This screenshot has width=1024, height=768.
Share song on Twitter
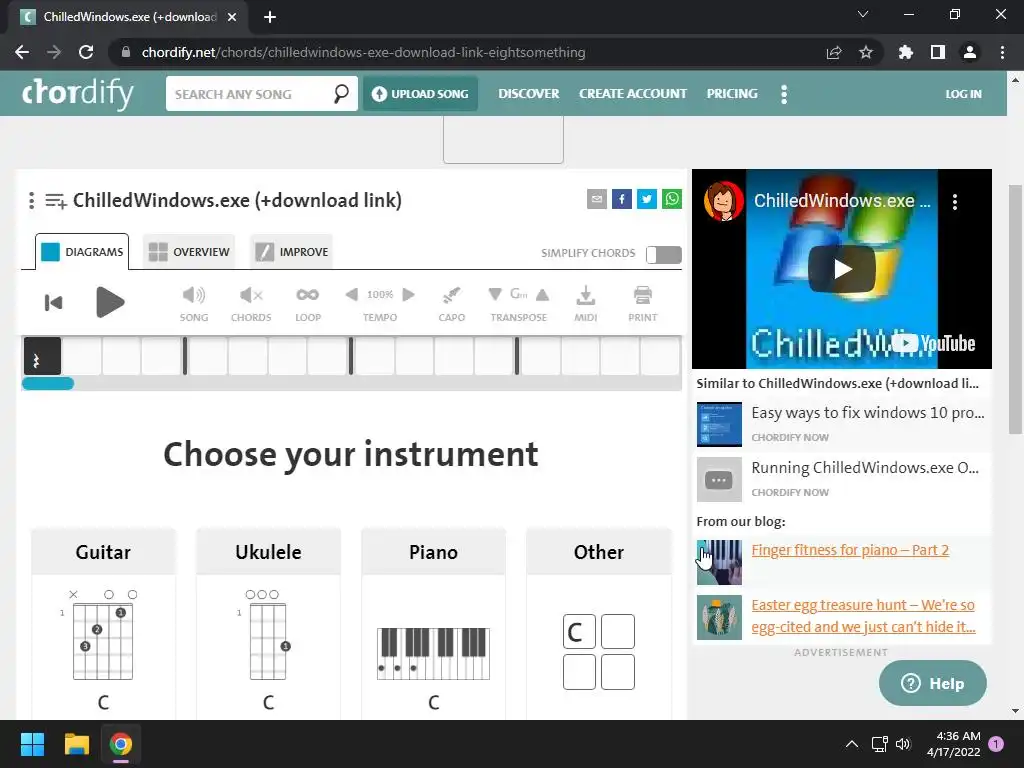pyautogui.click(x=647, y=199)
